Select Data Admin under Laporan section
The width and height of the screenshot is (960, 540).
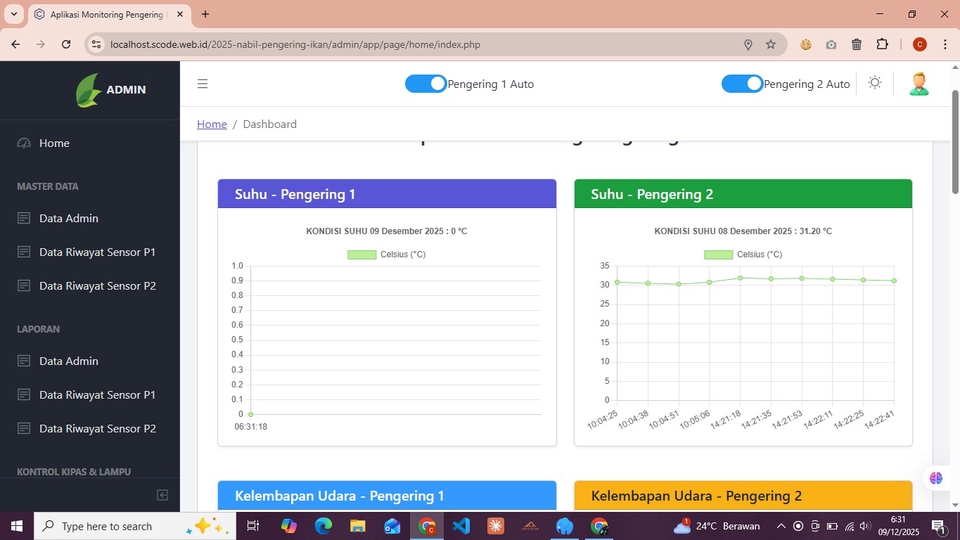coord(69,361)
